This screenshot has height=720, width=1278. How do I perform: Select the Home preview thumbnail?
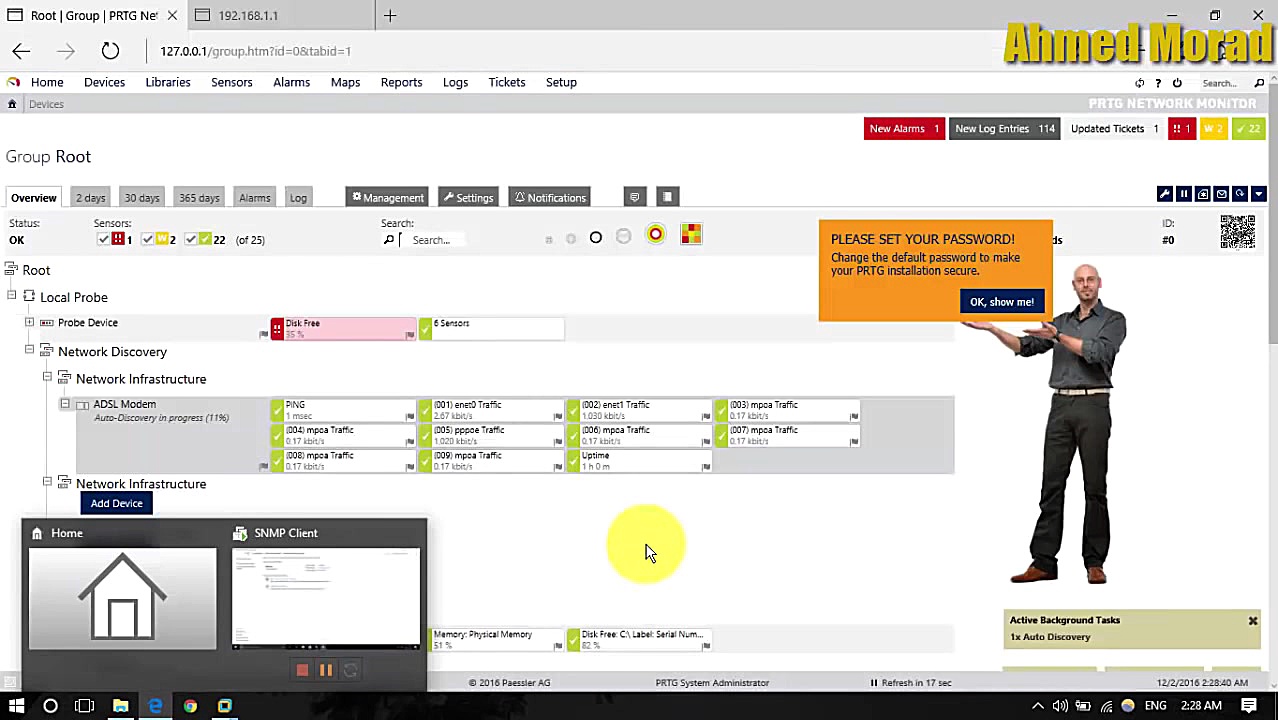(122, 598)
